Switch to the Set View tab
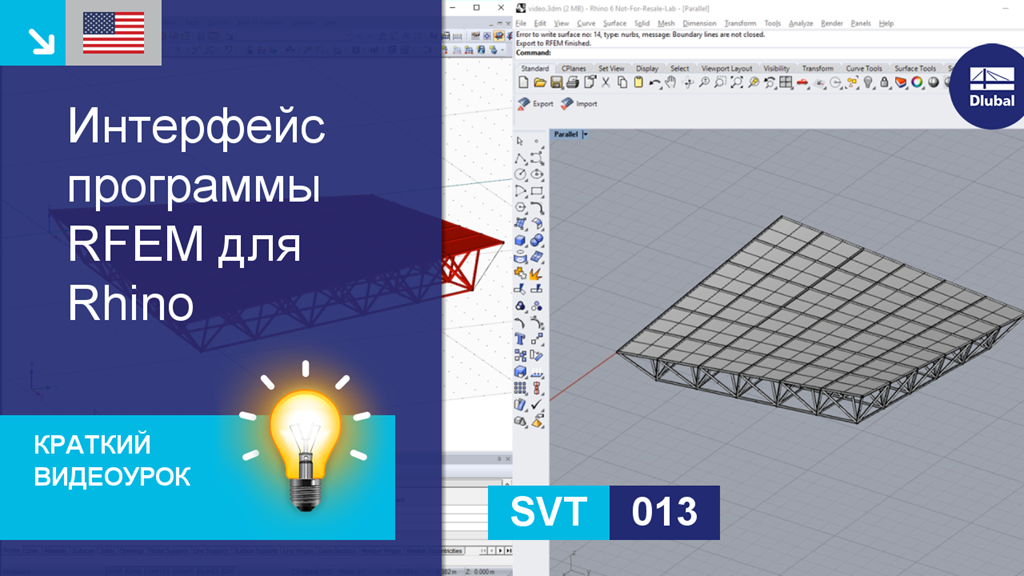 tap(611, 69)
